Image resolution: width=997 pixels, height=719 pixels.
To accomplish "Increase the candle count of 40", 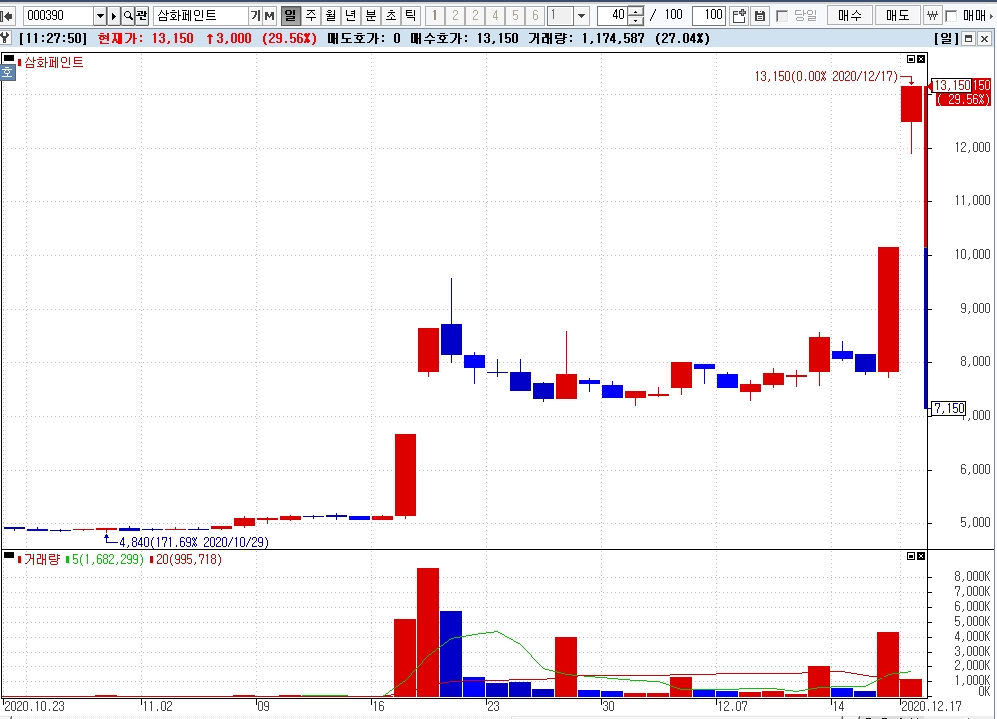I will click(x=636, y=11).
